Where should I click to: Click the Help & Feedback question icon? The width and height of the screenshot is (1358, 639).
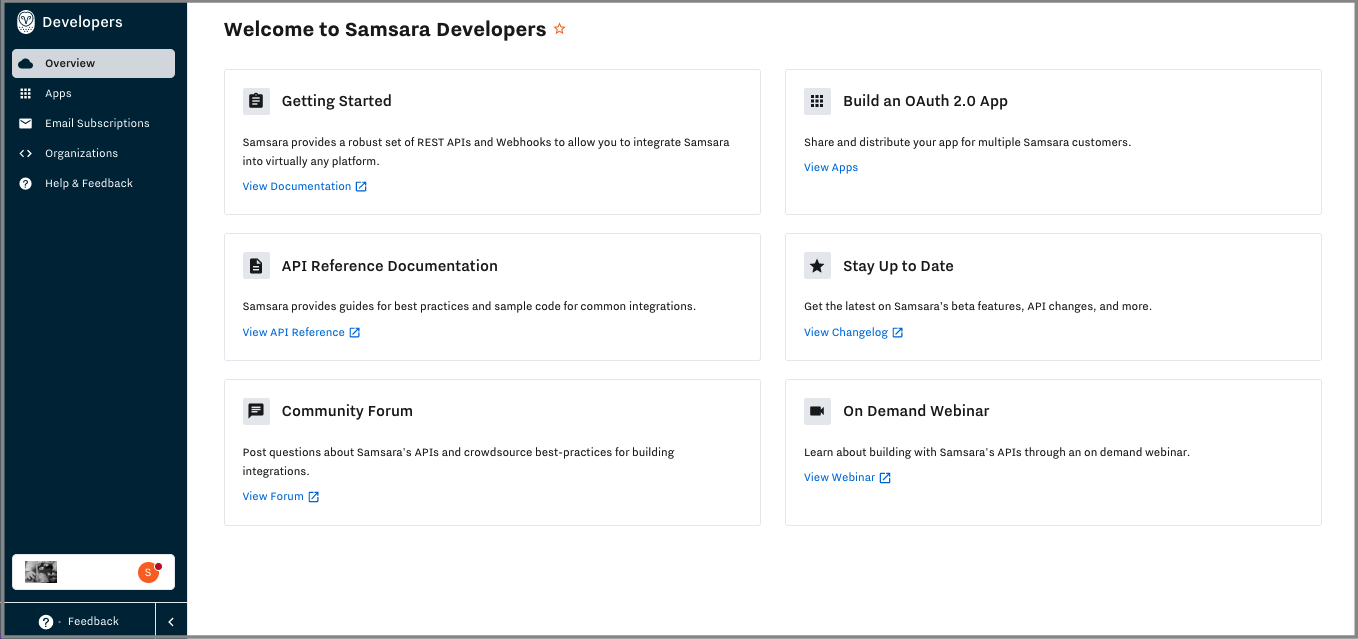[x=26, y=183]
